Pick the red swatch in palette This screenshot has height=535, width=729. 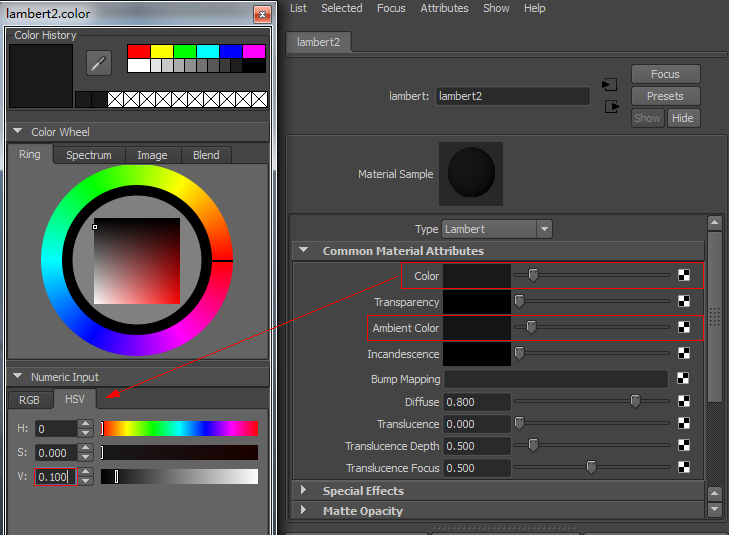(139, 51)
